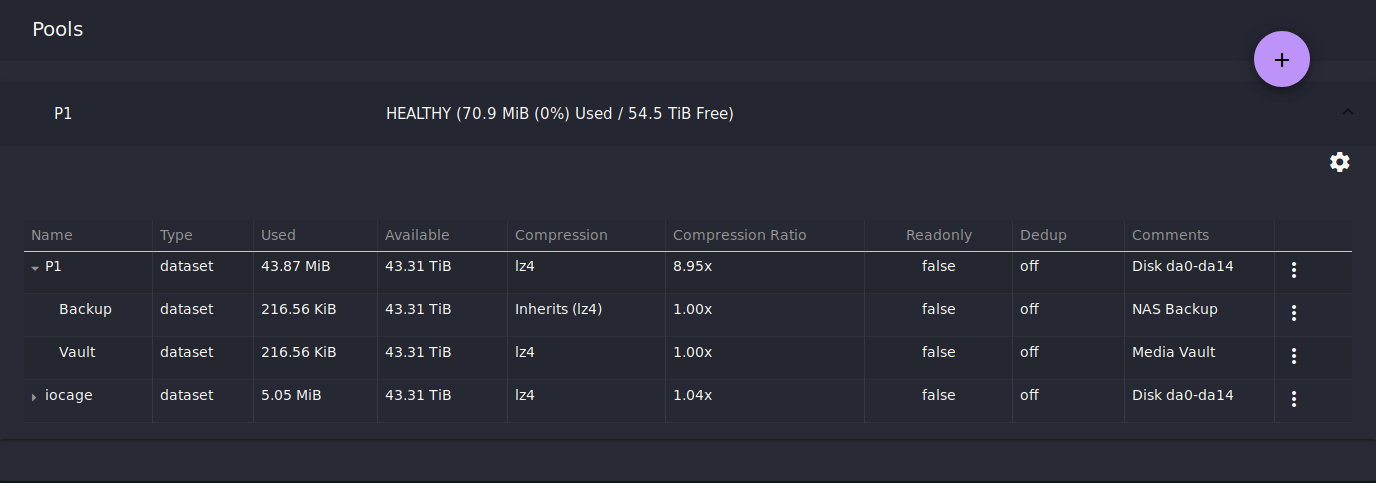This screenshot has height=483, width=1376.
Task: Collapse the P1 pool panel chevron
Action: (x=1348, y=112)
